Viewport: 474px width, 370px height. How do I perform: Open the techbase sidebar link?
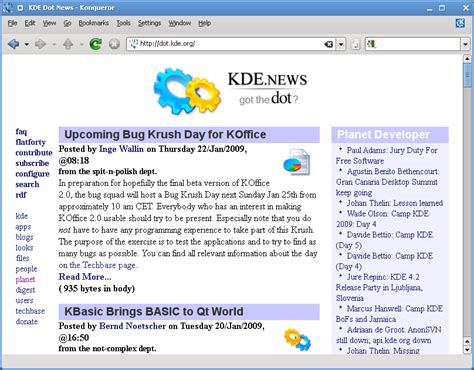[30, 311]
